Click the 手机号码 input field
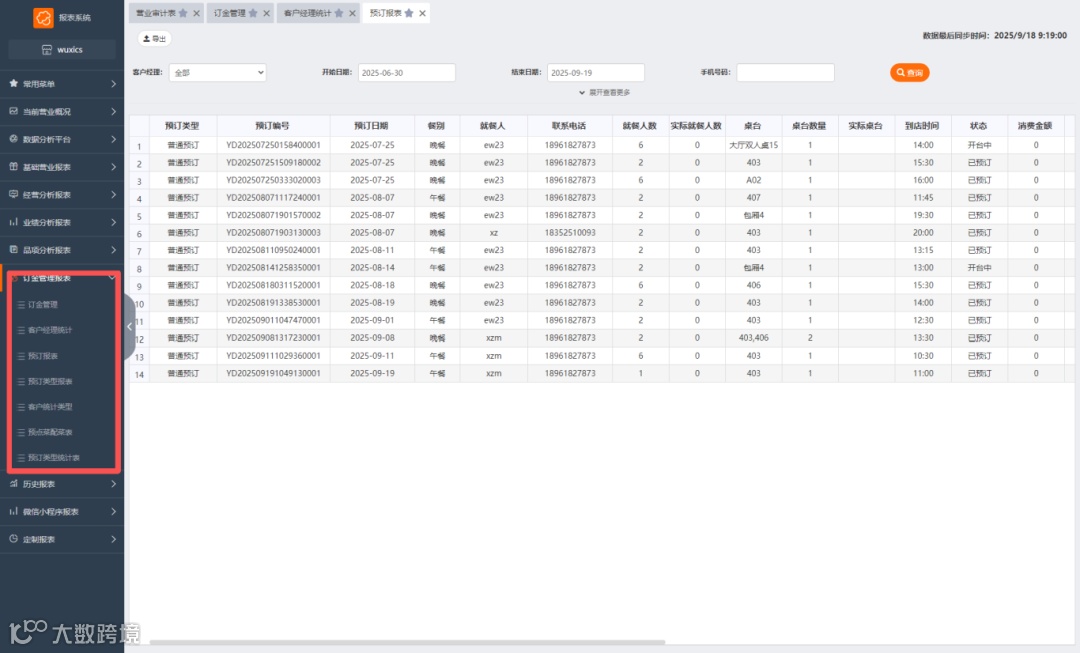The image size is (1080, 653). (x=785, y=72)
